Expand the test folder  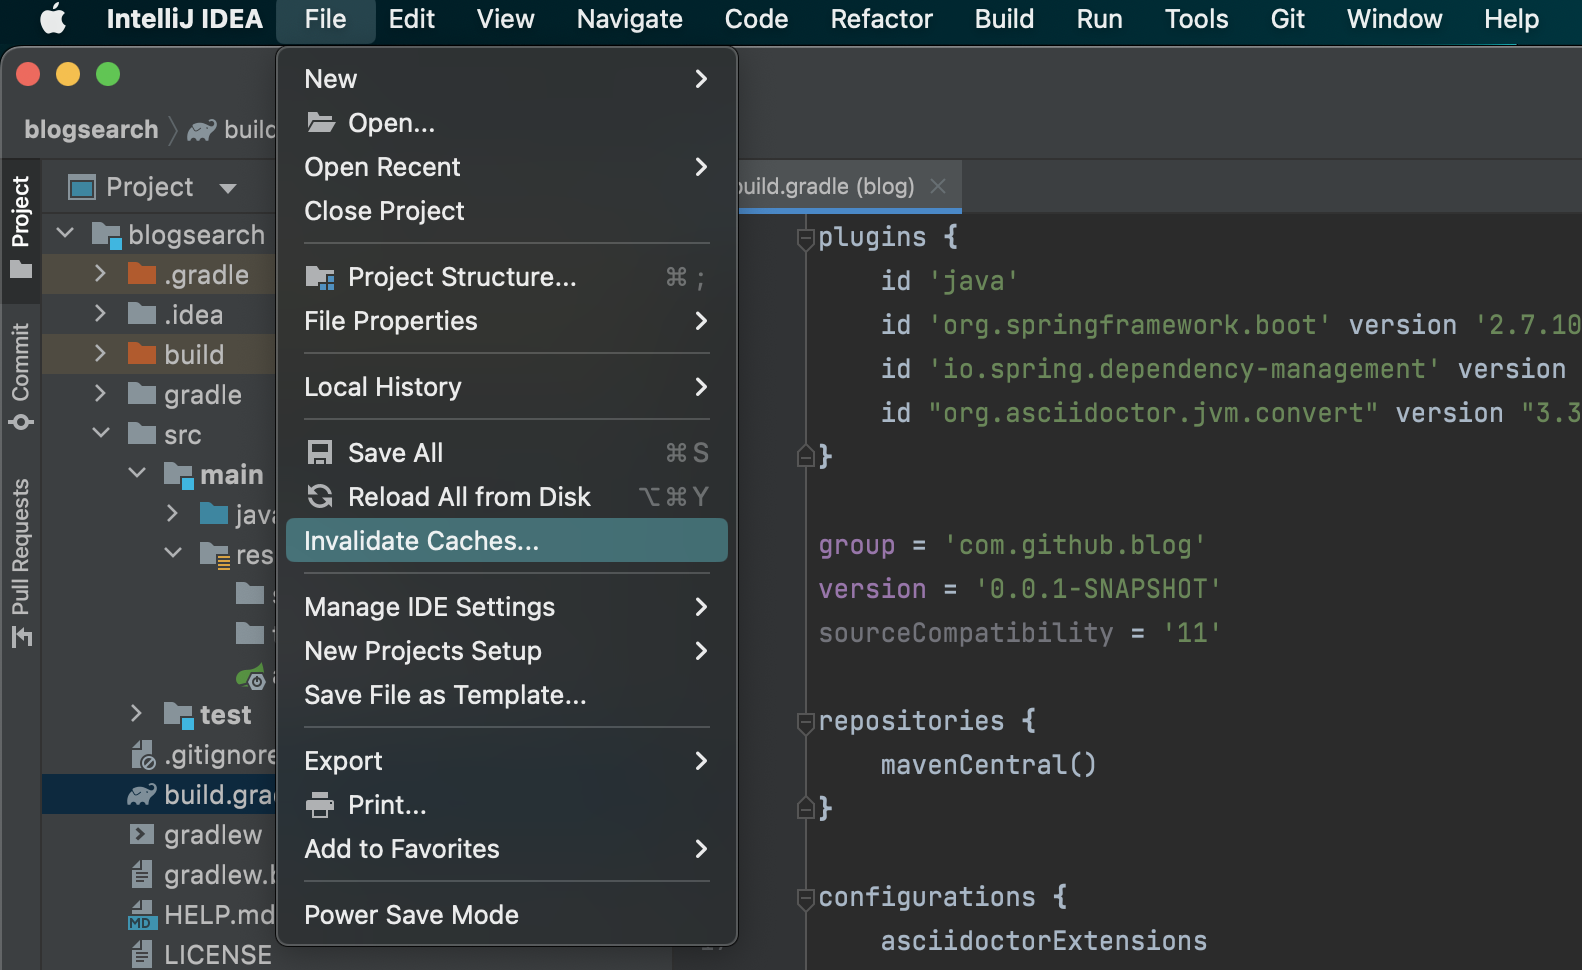coord(136,713)
